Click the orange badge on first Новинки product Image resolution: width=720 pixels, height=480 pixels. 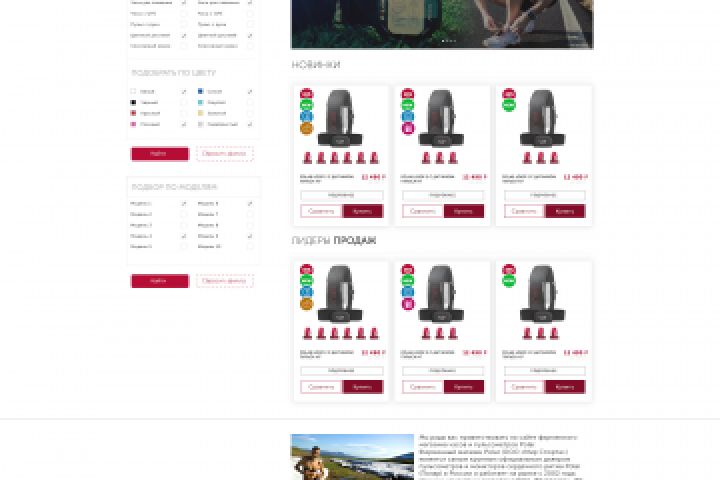coord(306,128)
